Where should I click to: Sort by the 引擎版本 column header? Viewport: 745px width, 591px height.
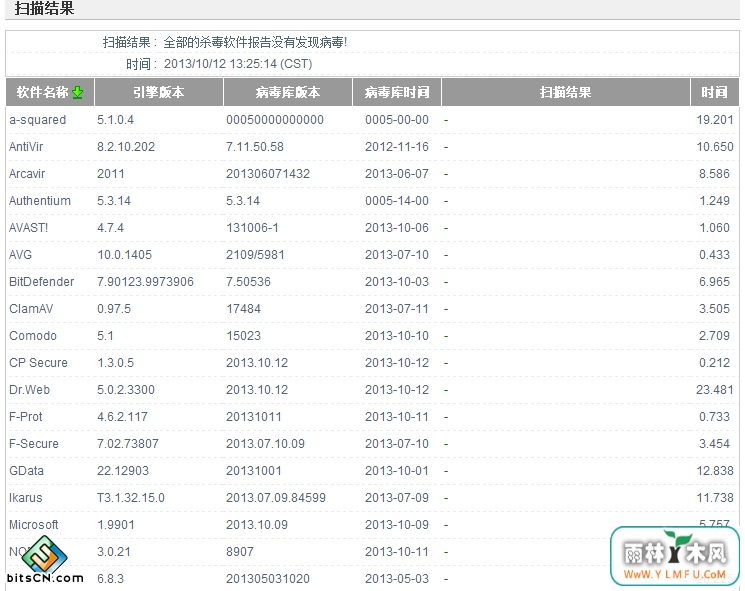point(159,92)
